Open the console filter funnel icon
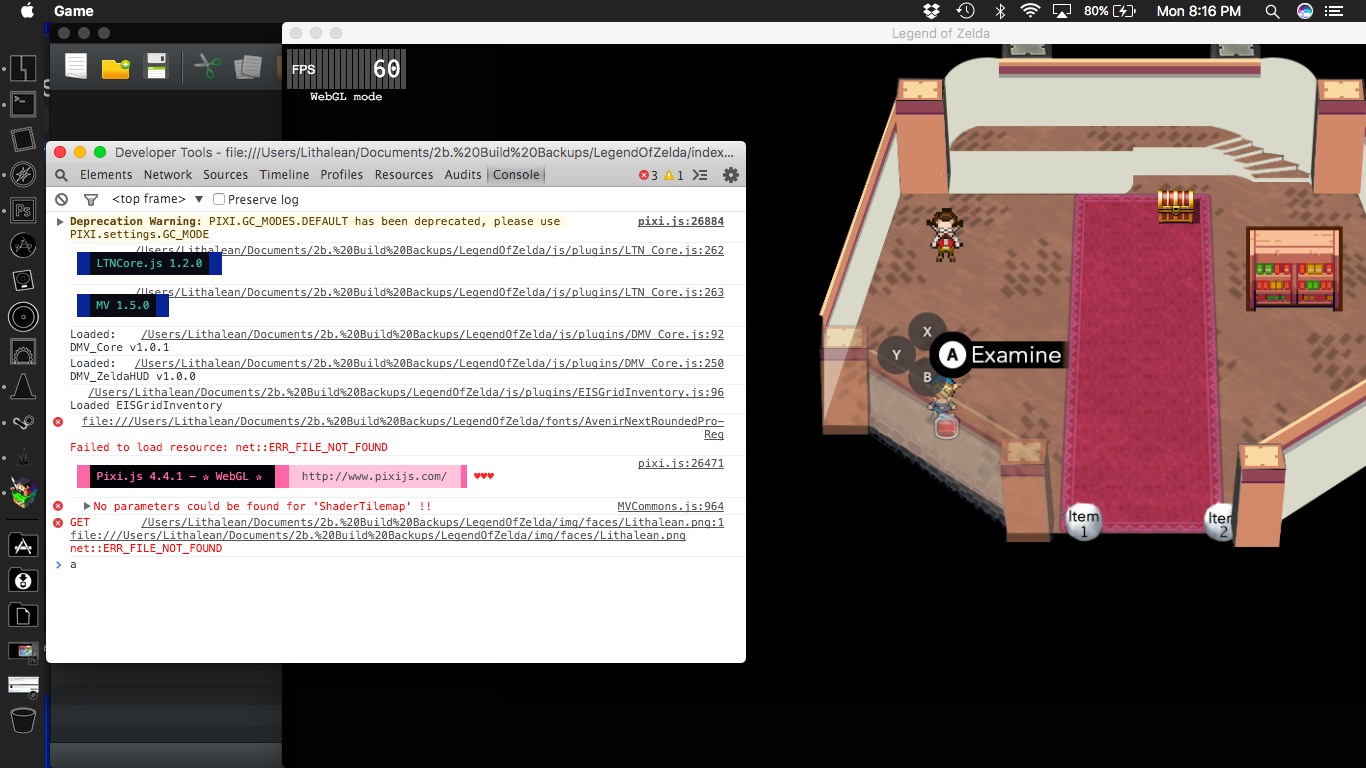The width and height of the screenshot is (1366, 768). [x=91, y=199]
